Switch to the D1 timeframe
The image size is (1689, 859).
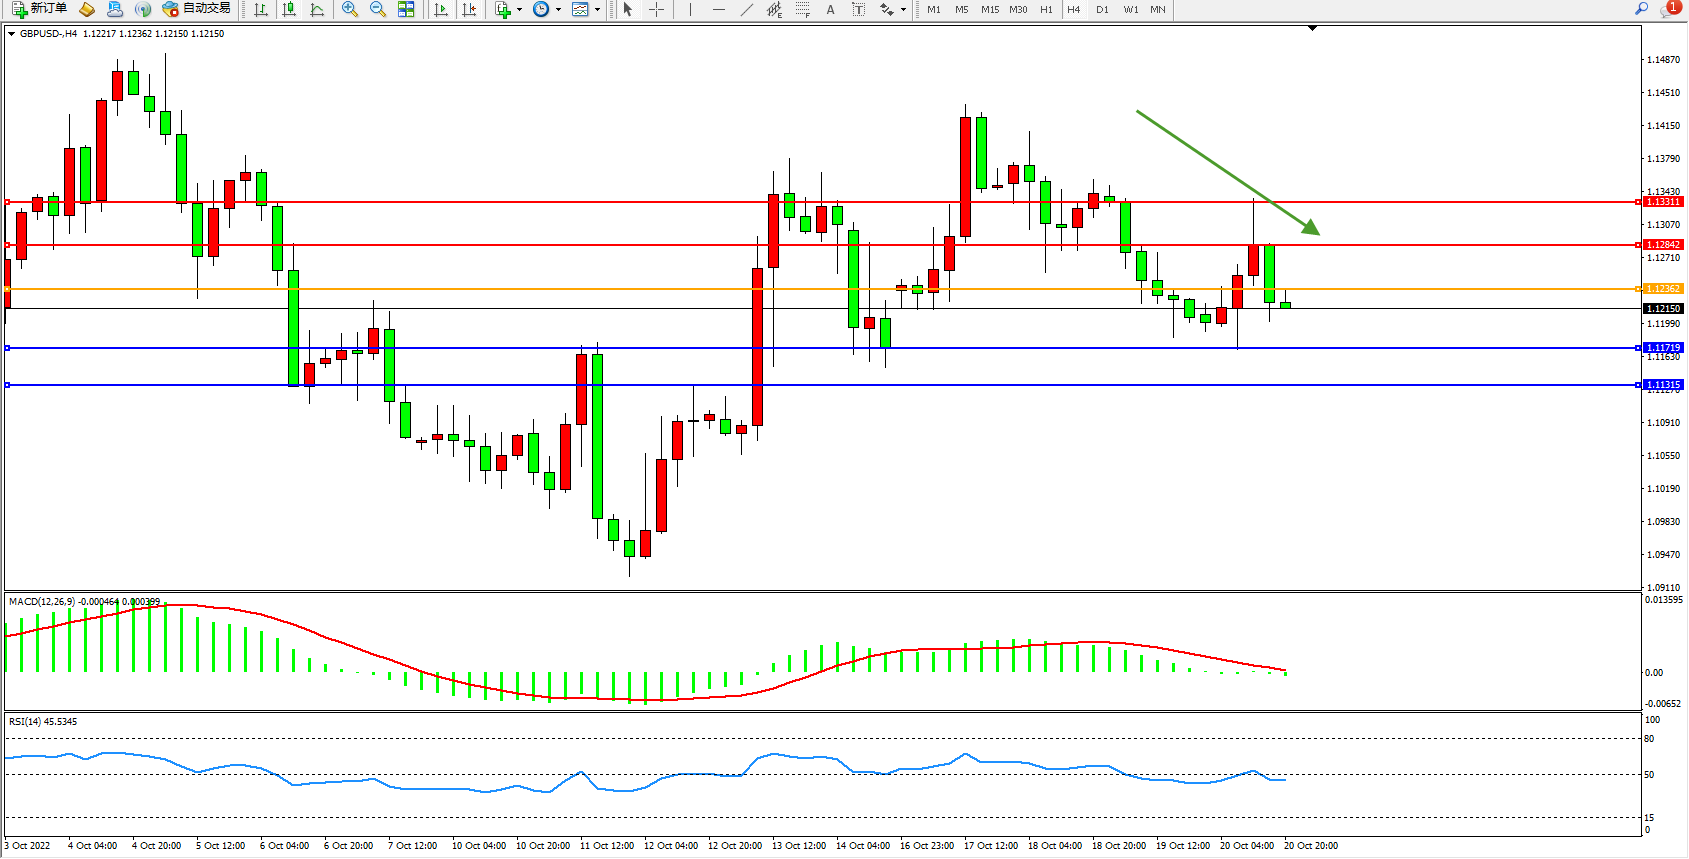pos(1102,9)
